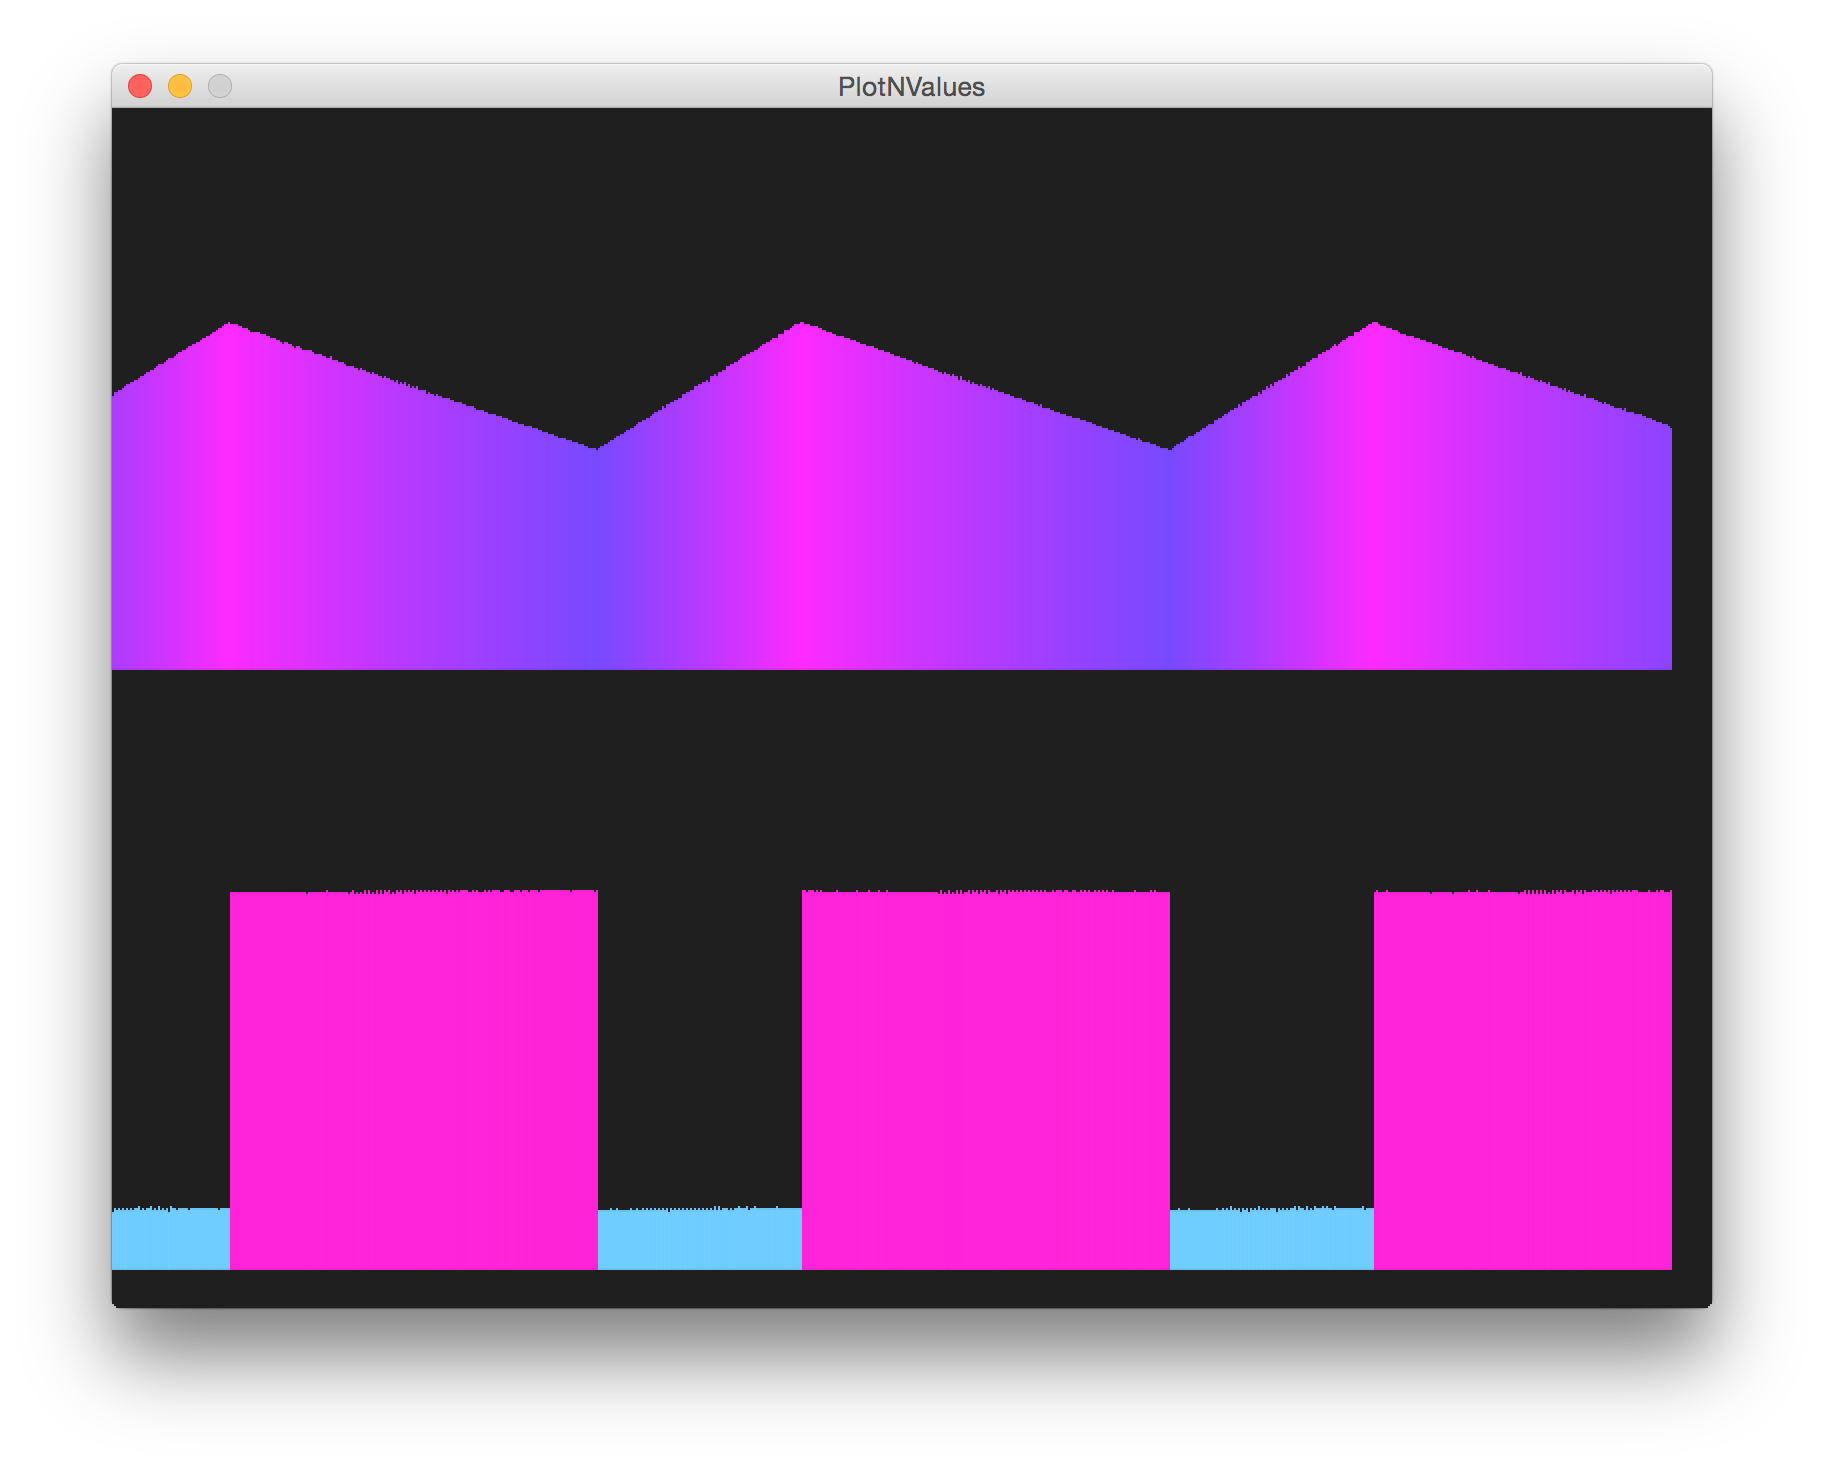
Task: Click the dark strip below the bottom plot
Action: [x=911, y=1290]
